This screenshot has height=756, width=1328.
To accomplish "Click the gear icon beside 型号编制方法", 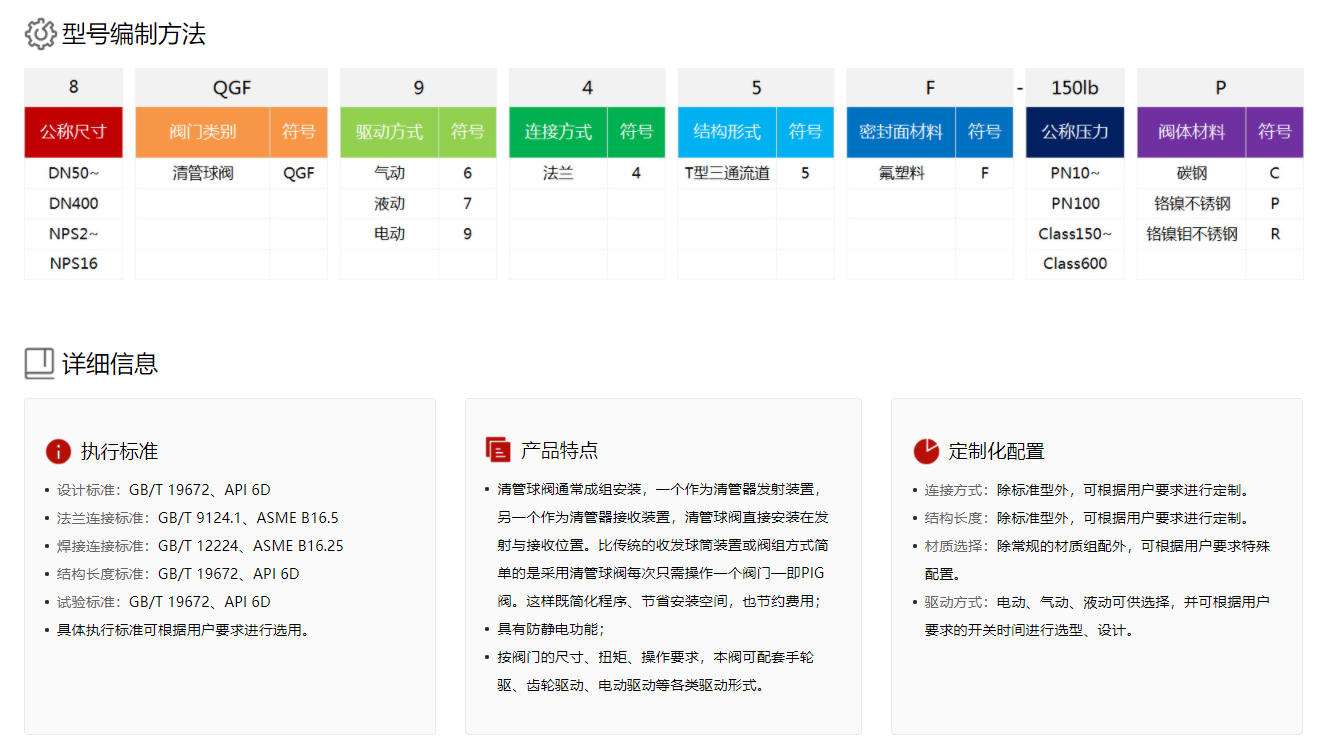I will coord(40,35).
